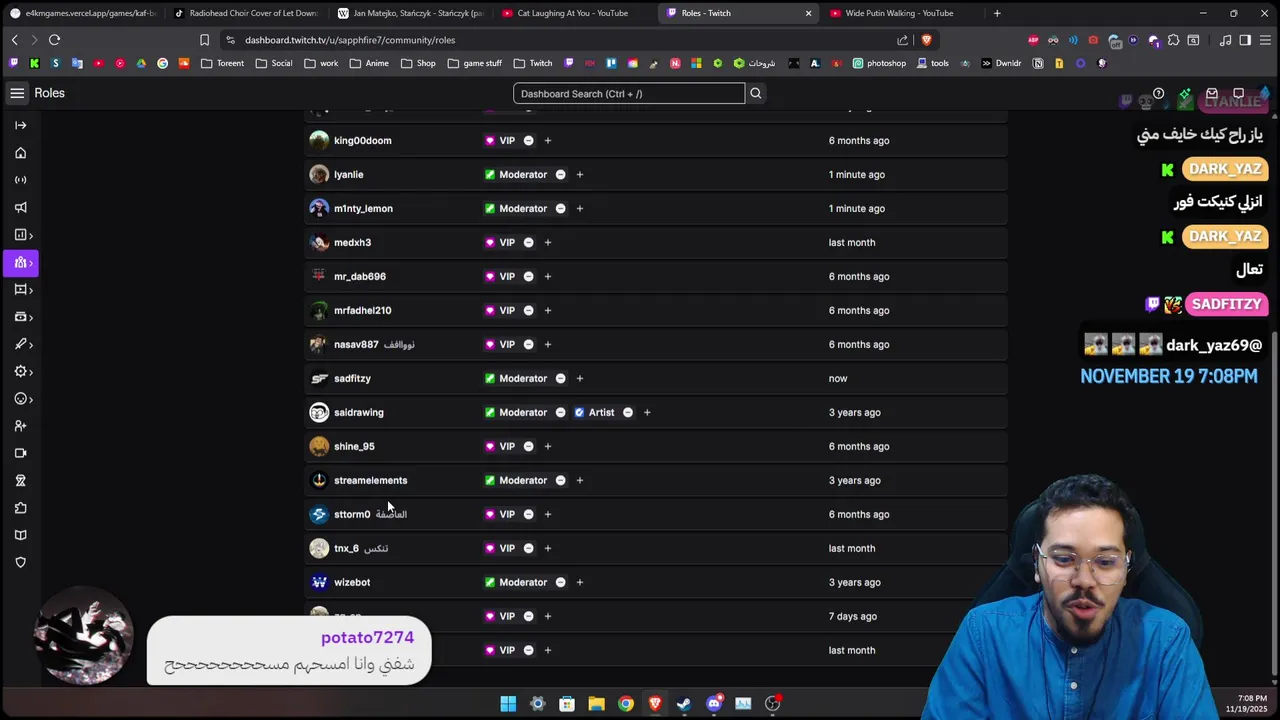Open nasav887 user profile
This screenshot has height=720, width=1280.
356,344
